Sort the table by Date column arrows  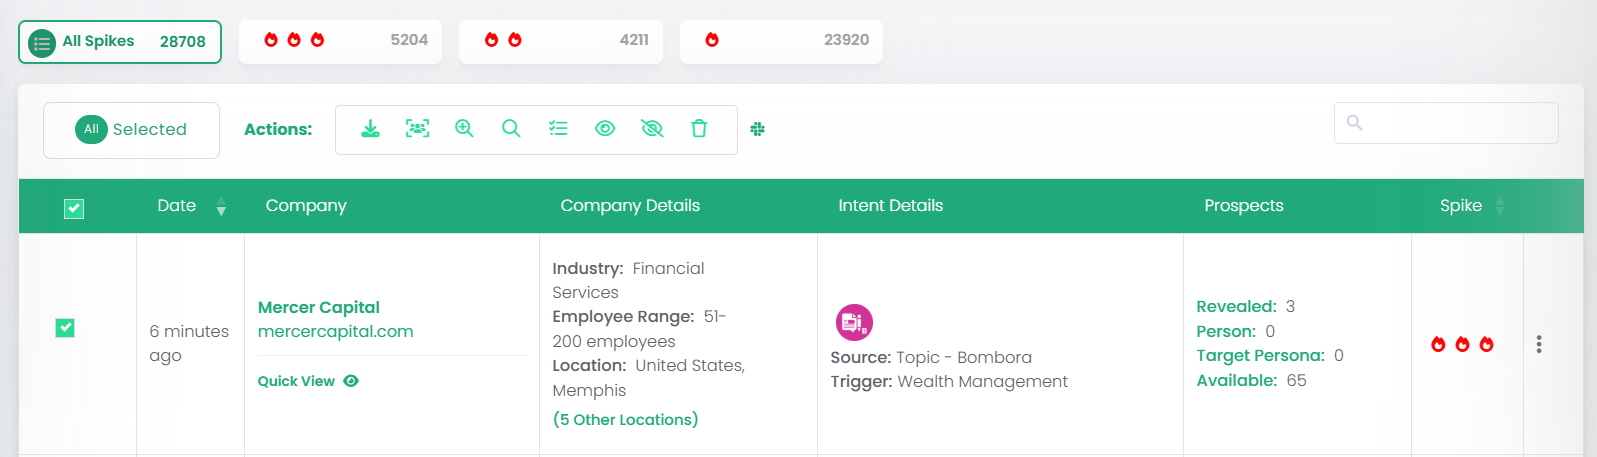(221, 207)
